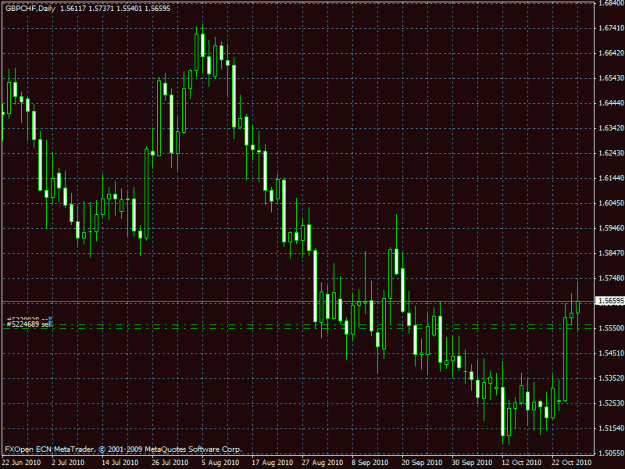Select the #5224689 sell order label
This screenshot has height=469, width=625.
[x=30, y=324]
